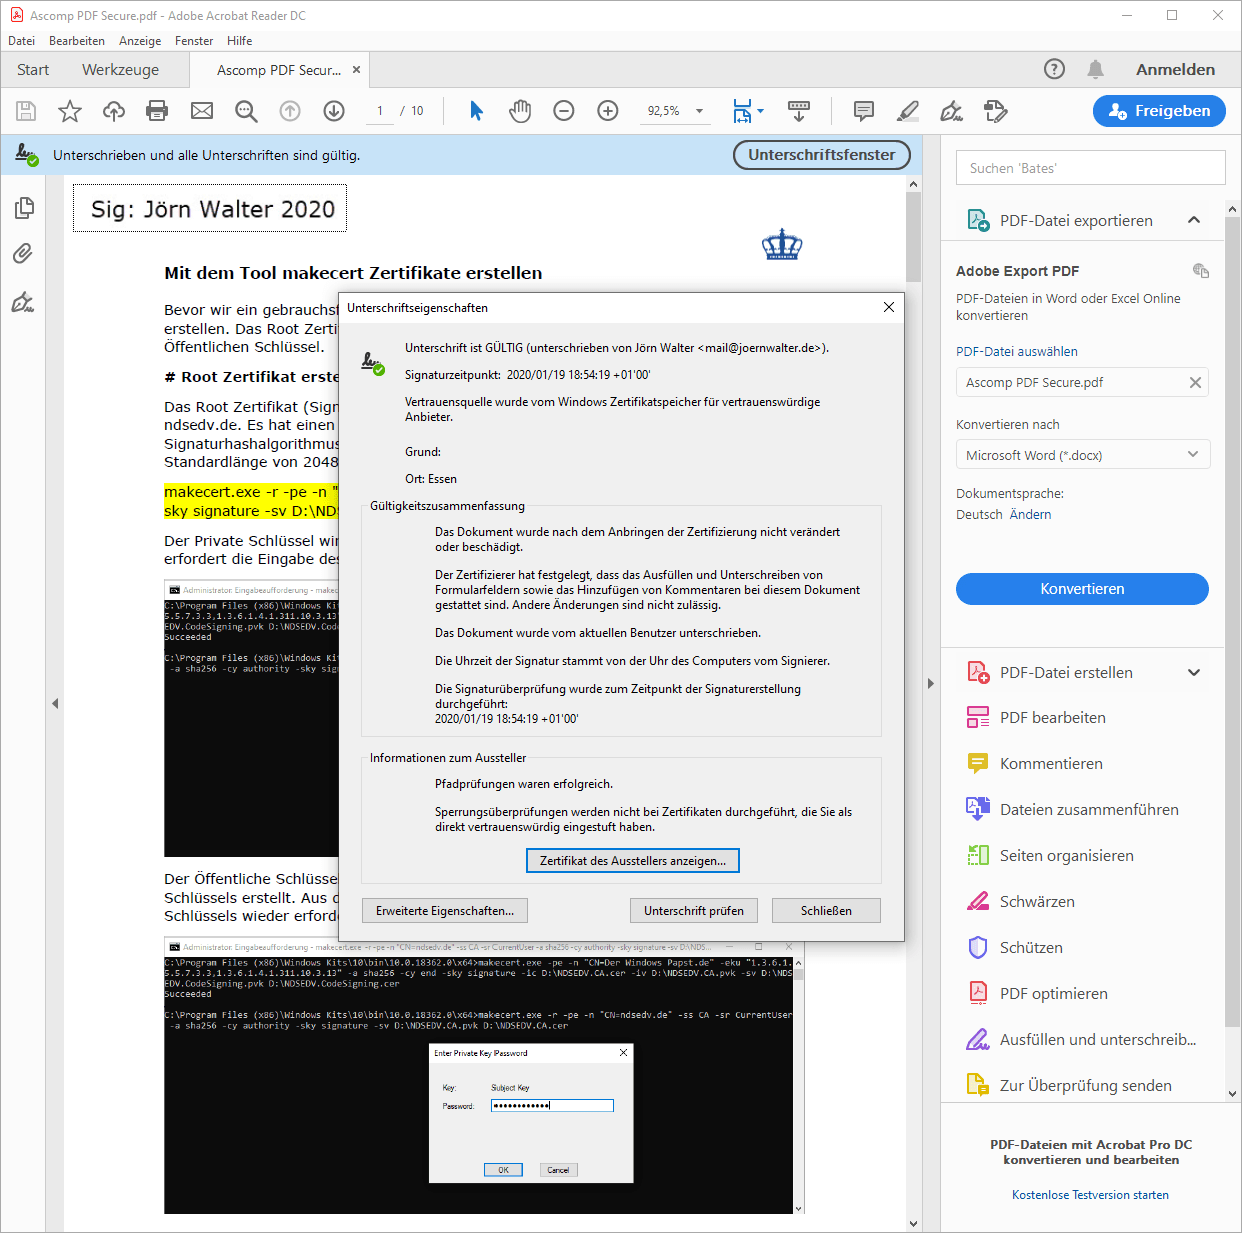Screen dimensions: 1242x1233
Task: Click the save file icon in toolbar
Action: 26,111
